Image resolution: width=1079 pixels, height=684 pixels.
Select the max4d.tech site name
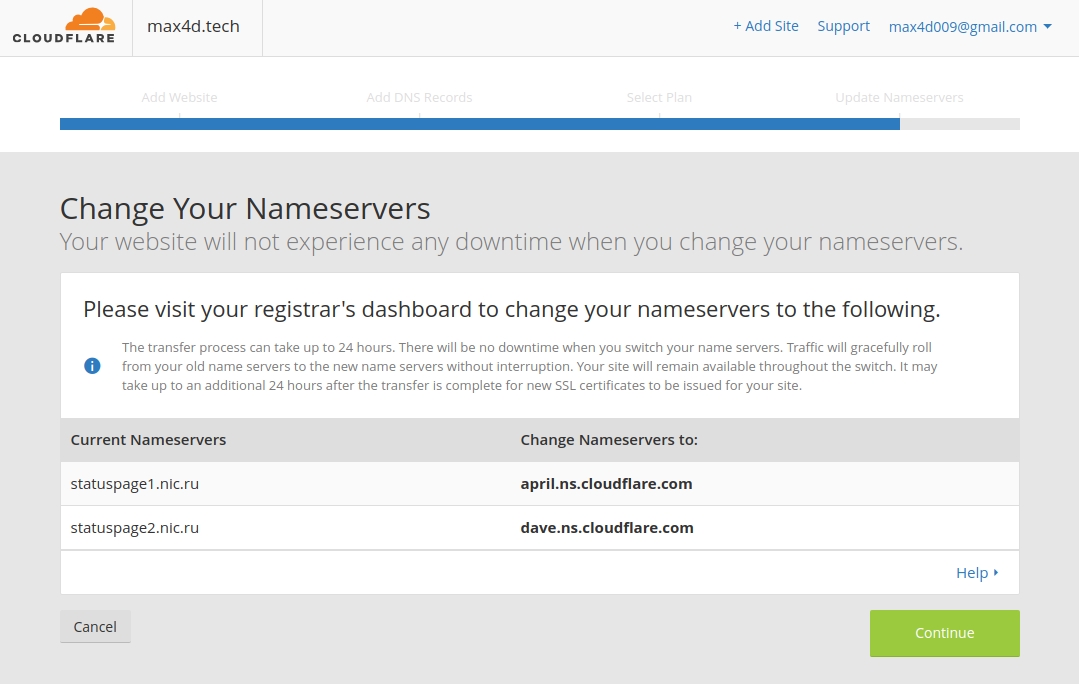point(193,26)
